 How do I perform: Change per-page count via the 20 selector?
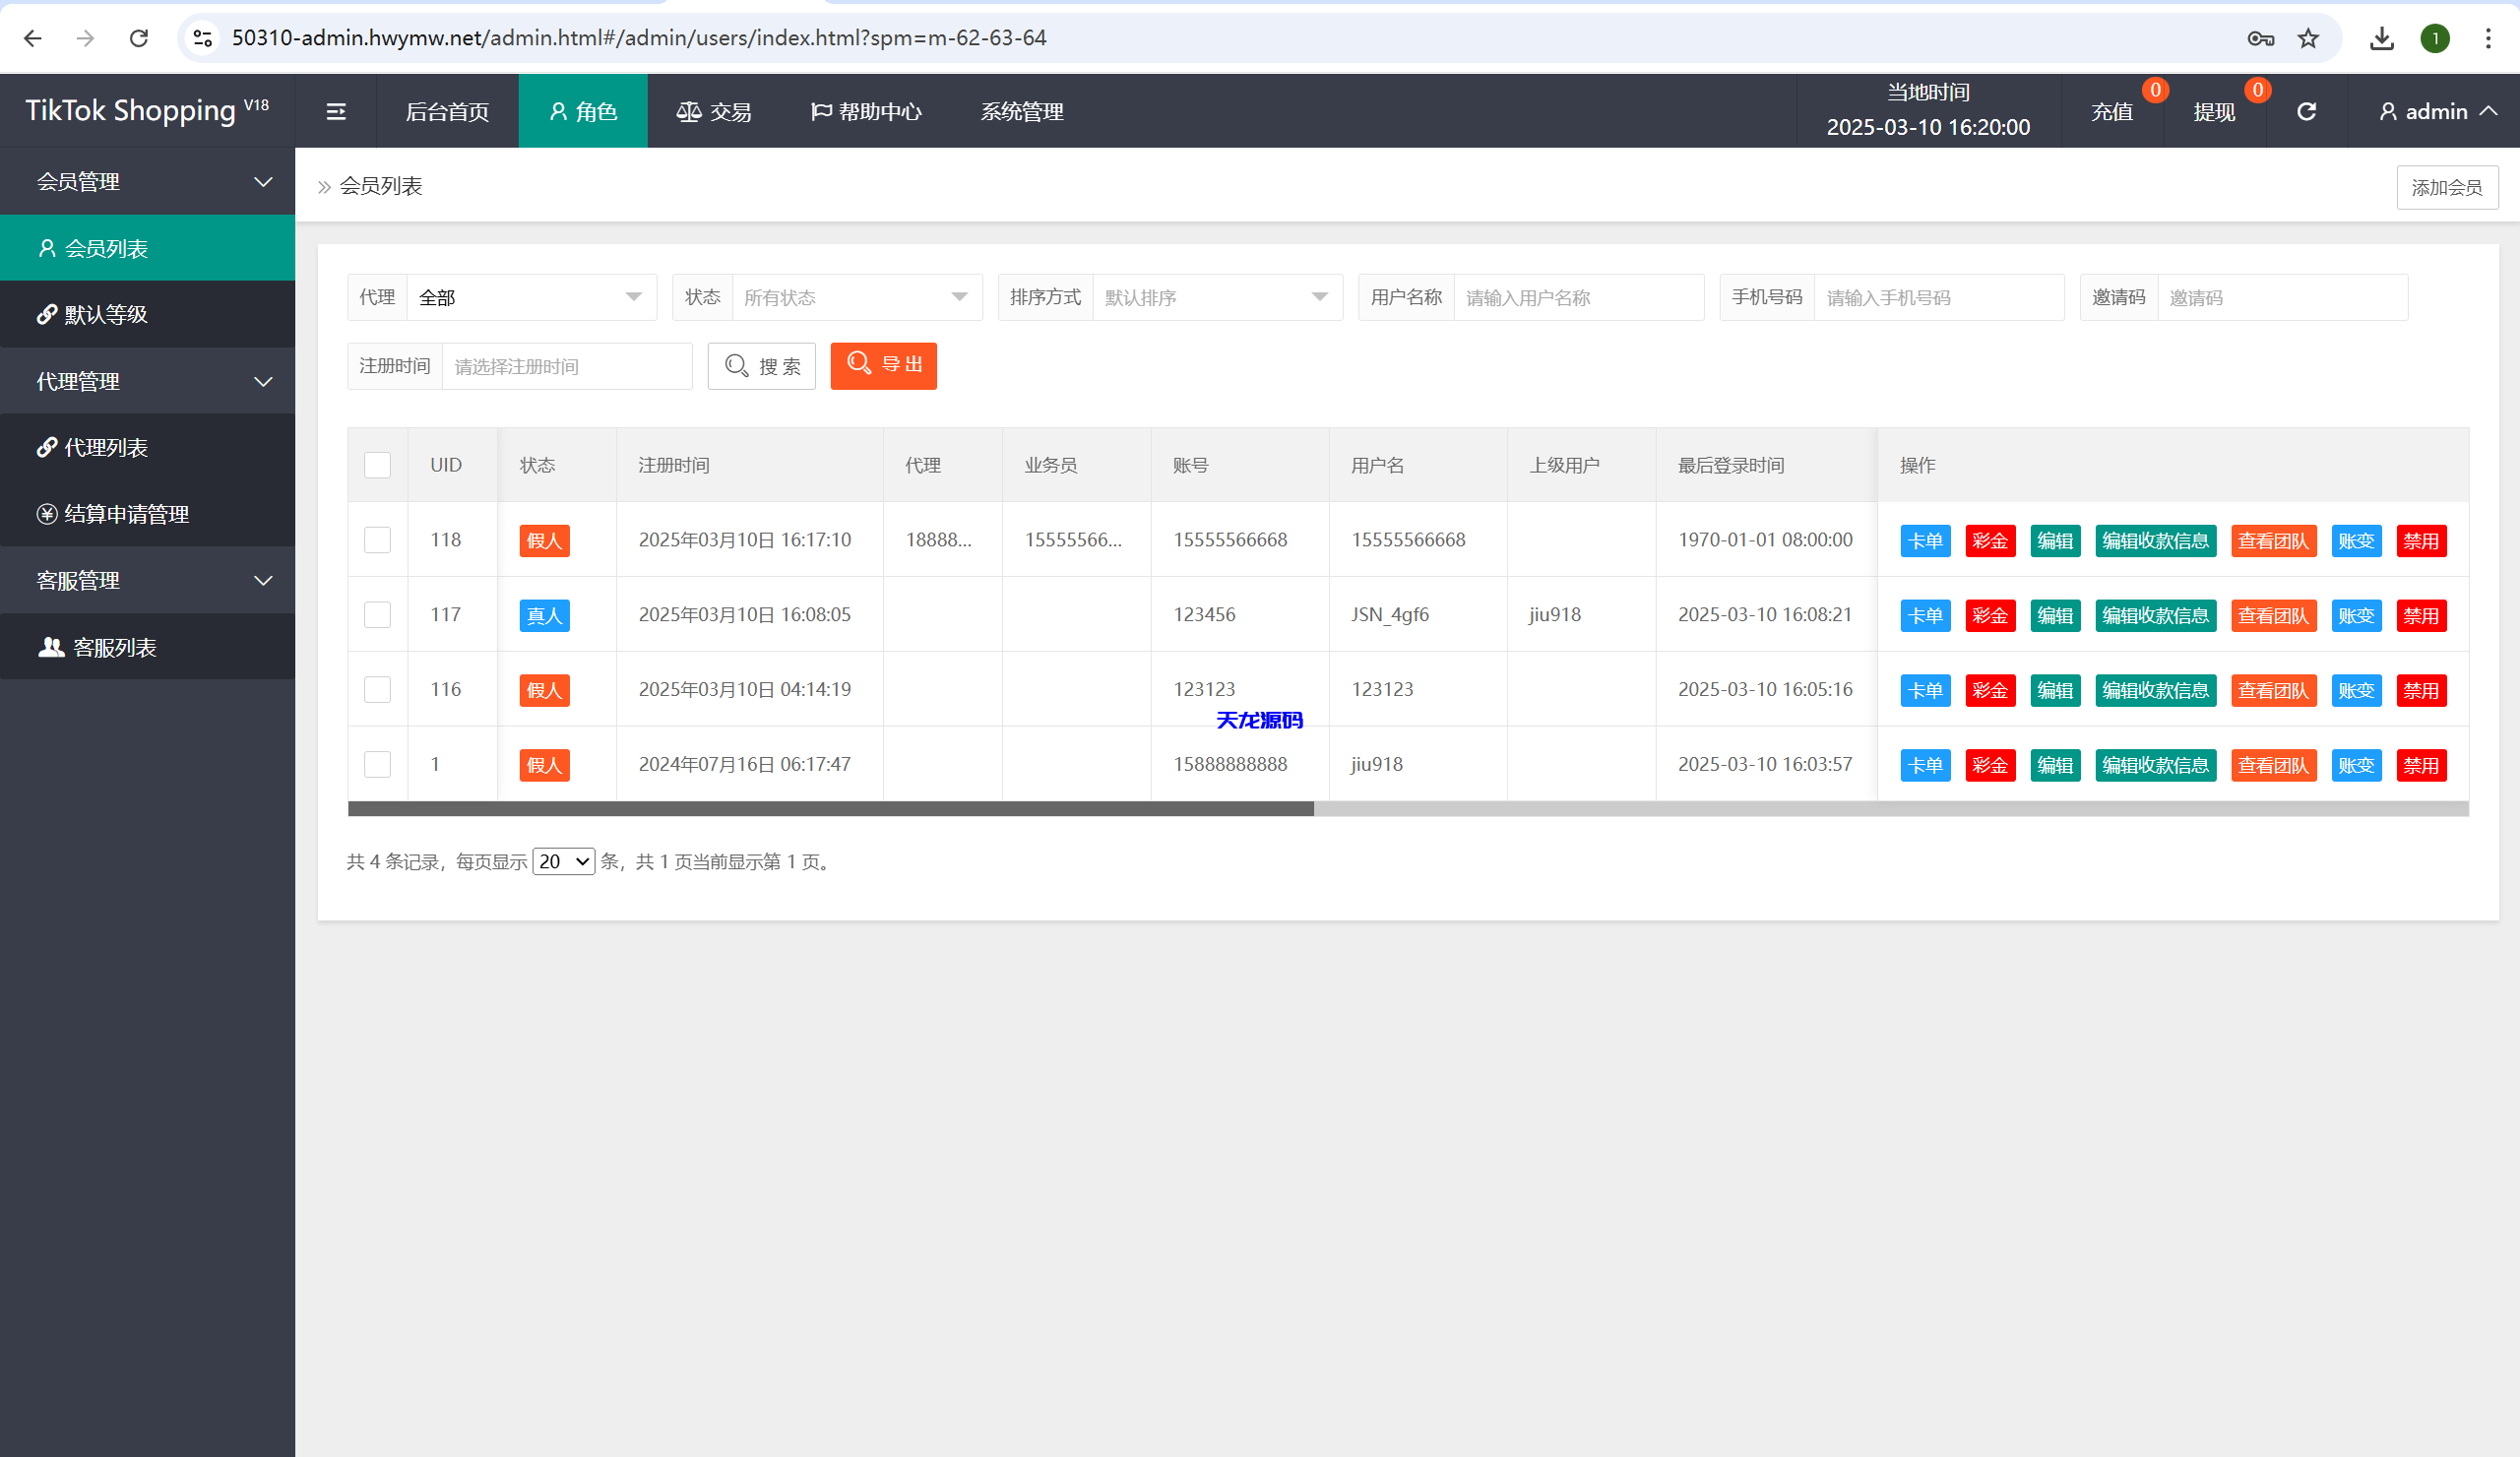click(x=563, y=861)
